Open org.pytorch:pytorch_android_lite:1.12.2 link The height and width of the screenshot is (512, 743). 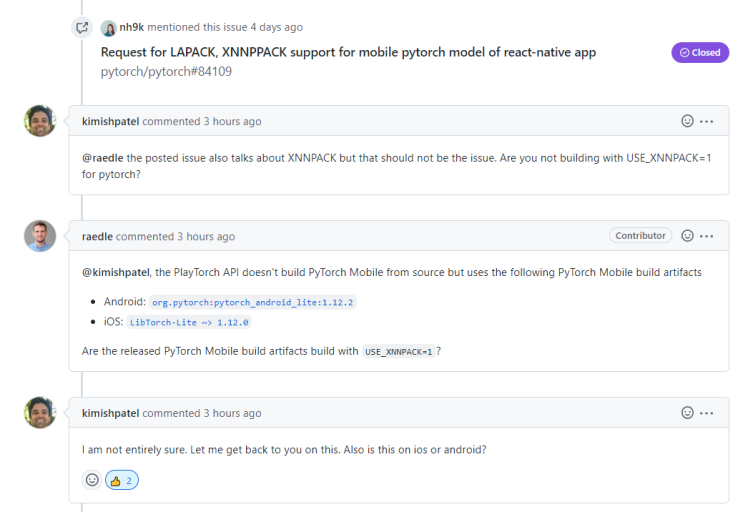[253, 302]
